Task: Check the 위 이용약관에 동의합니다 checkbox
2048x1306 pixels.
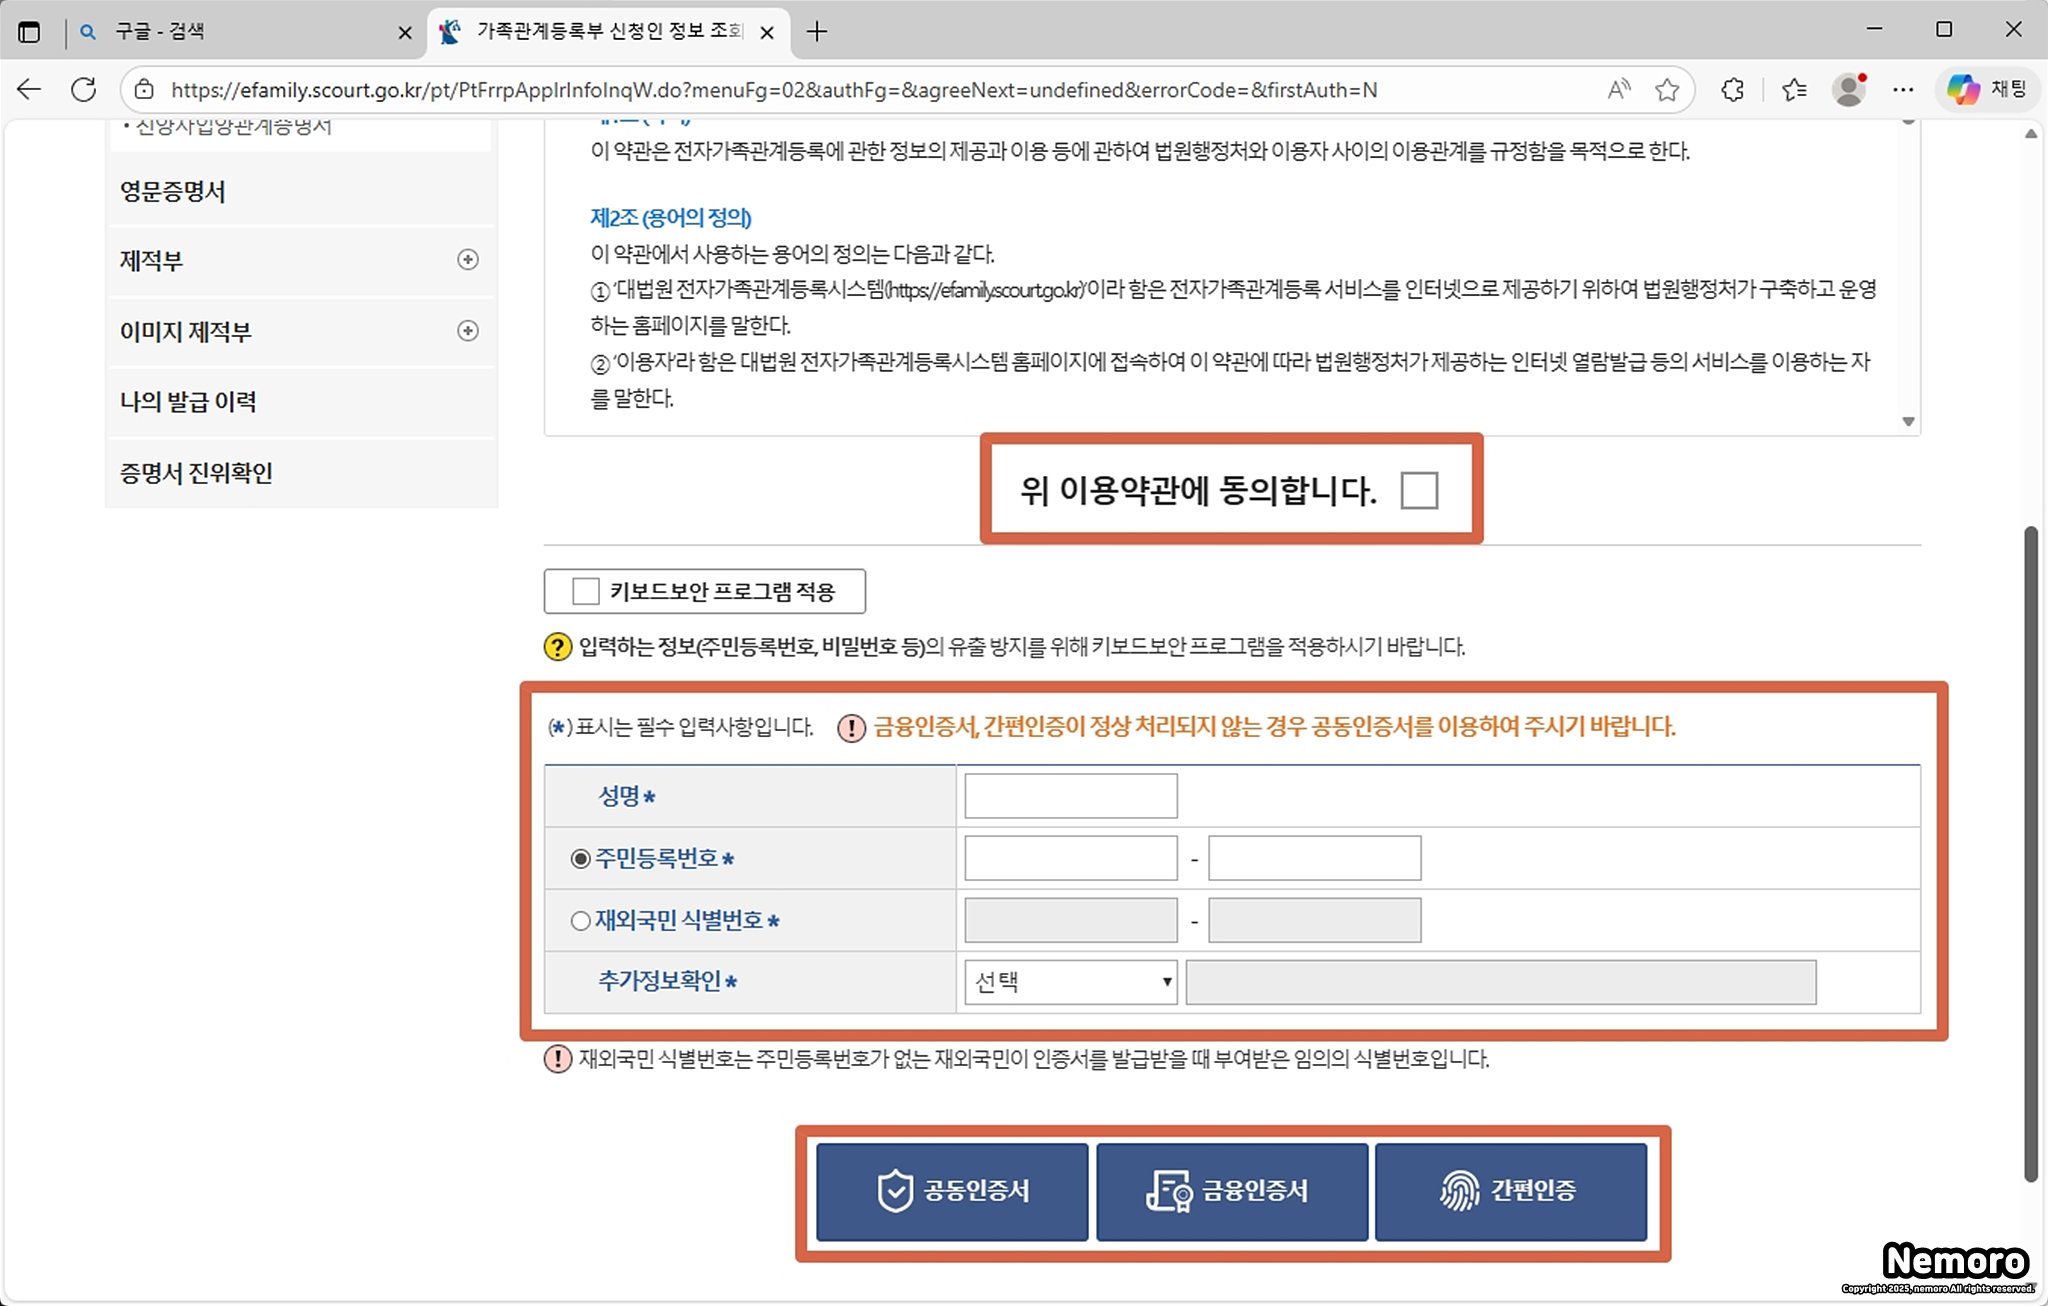Action: (x=1419, y=491)
